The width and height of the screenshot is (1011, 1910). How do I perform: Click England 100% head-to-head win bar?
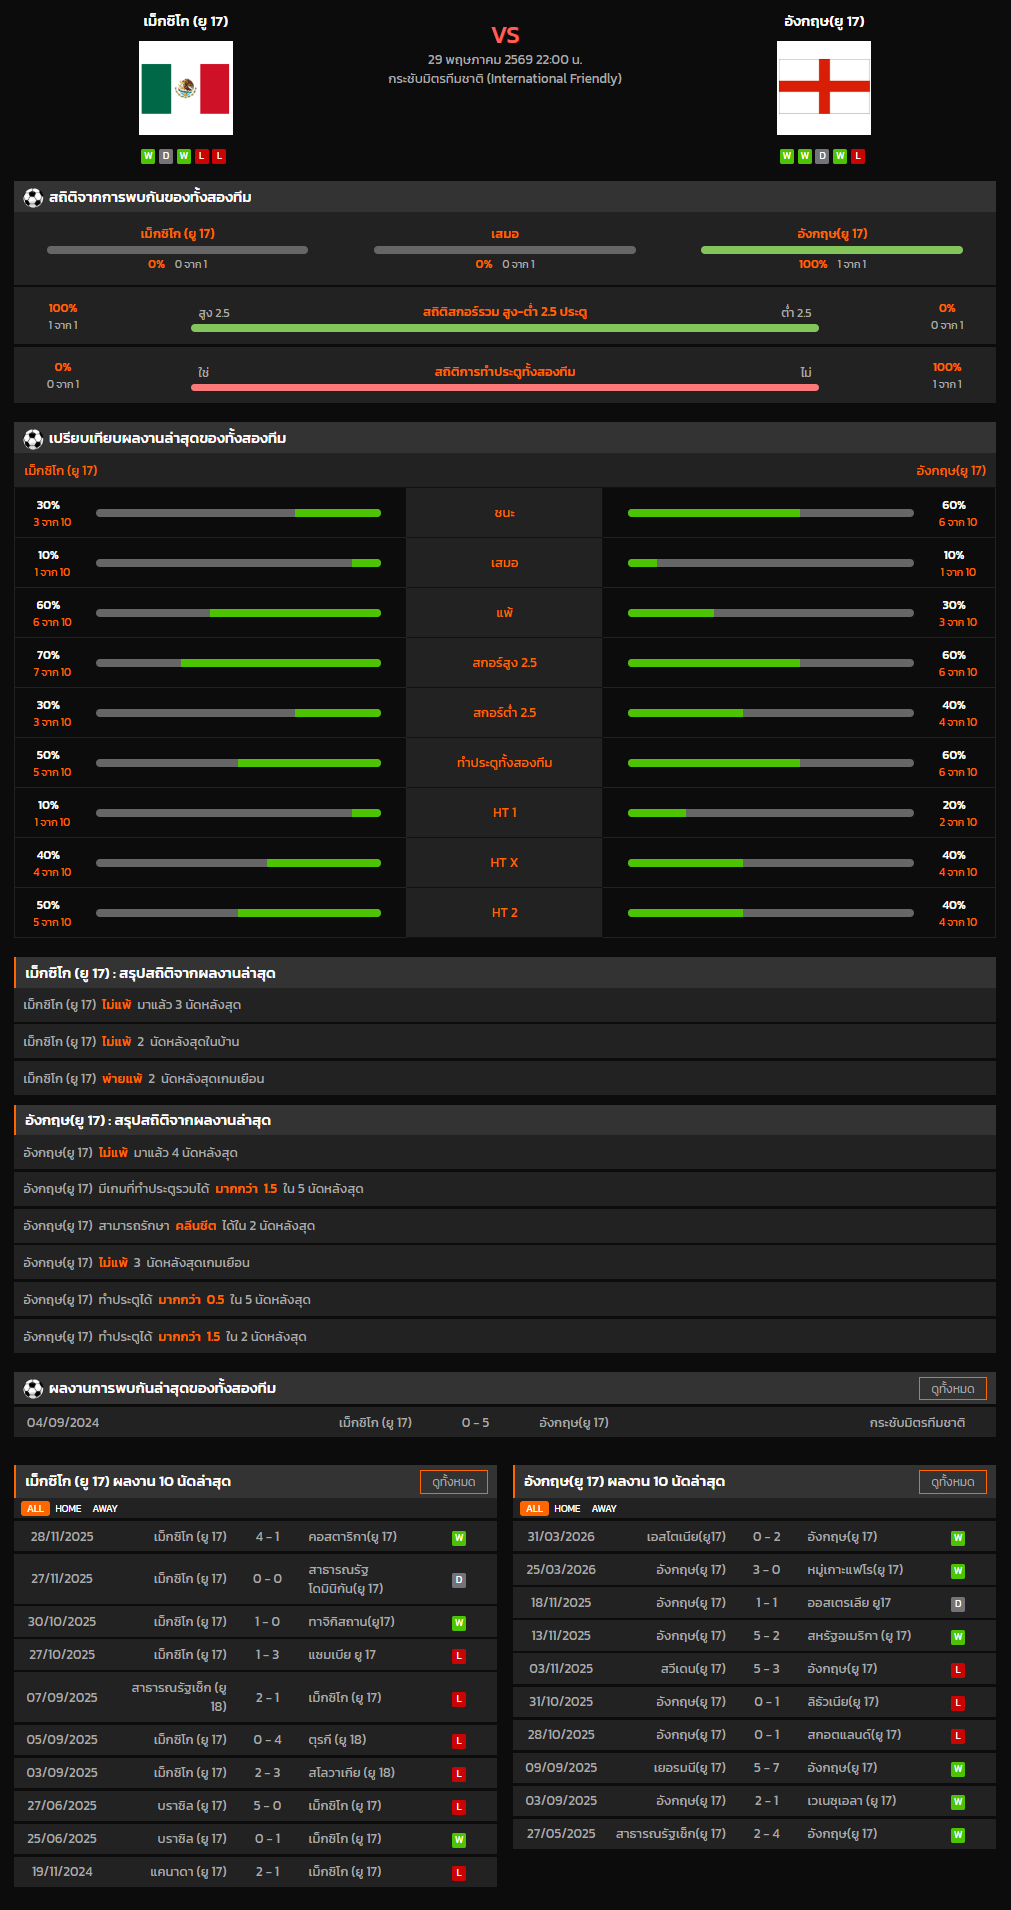tap(832, 250)
